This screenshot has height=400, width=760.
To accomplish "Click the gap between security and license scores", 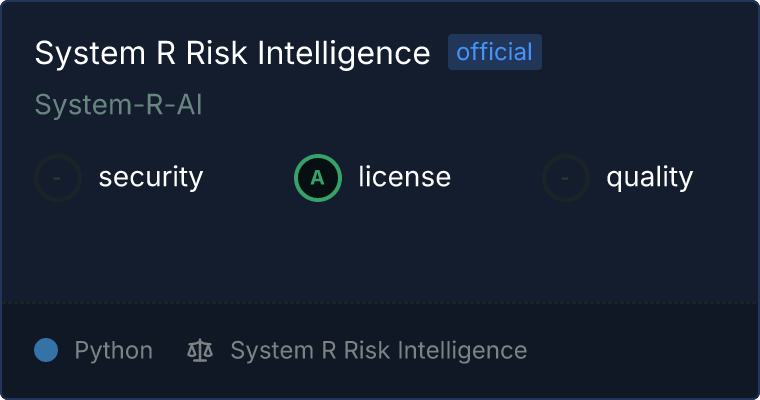I will point(248,178).
